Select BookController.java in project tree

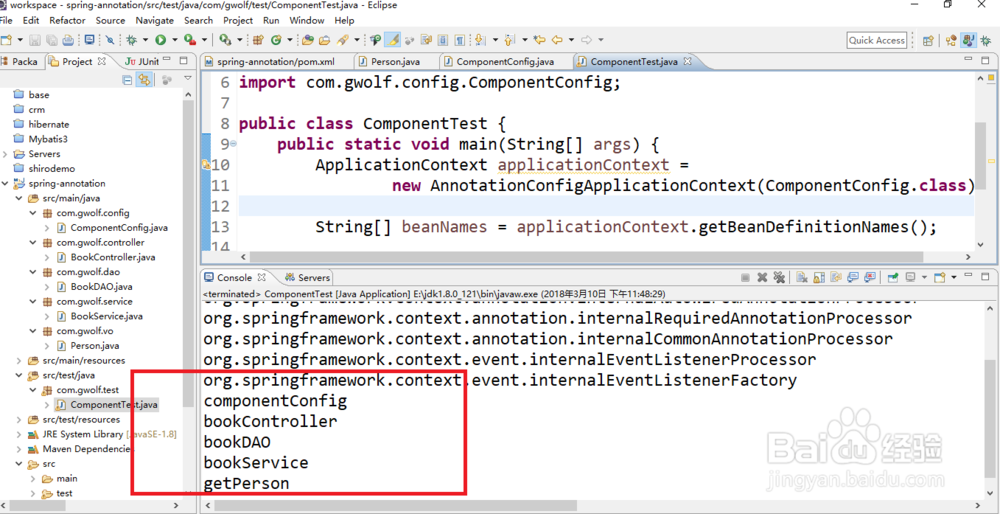coord(113,258)
